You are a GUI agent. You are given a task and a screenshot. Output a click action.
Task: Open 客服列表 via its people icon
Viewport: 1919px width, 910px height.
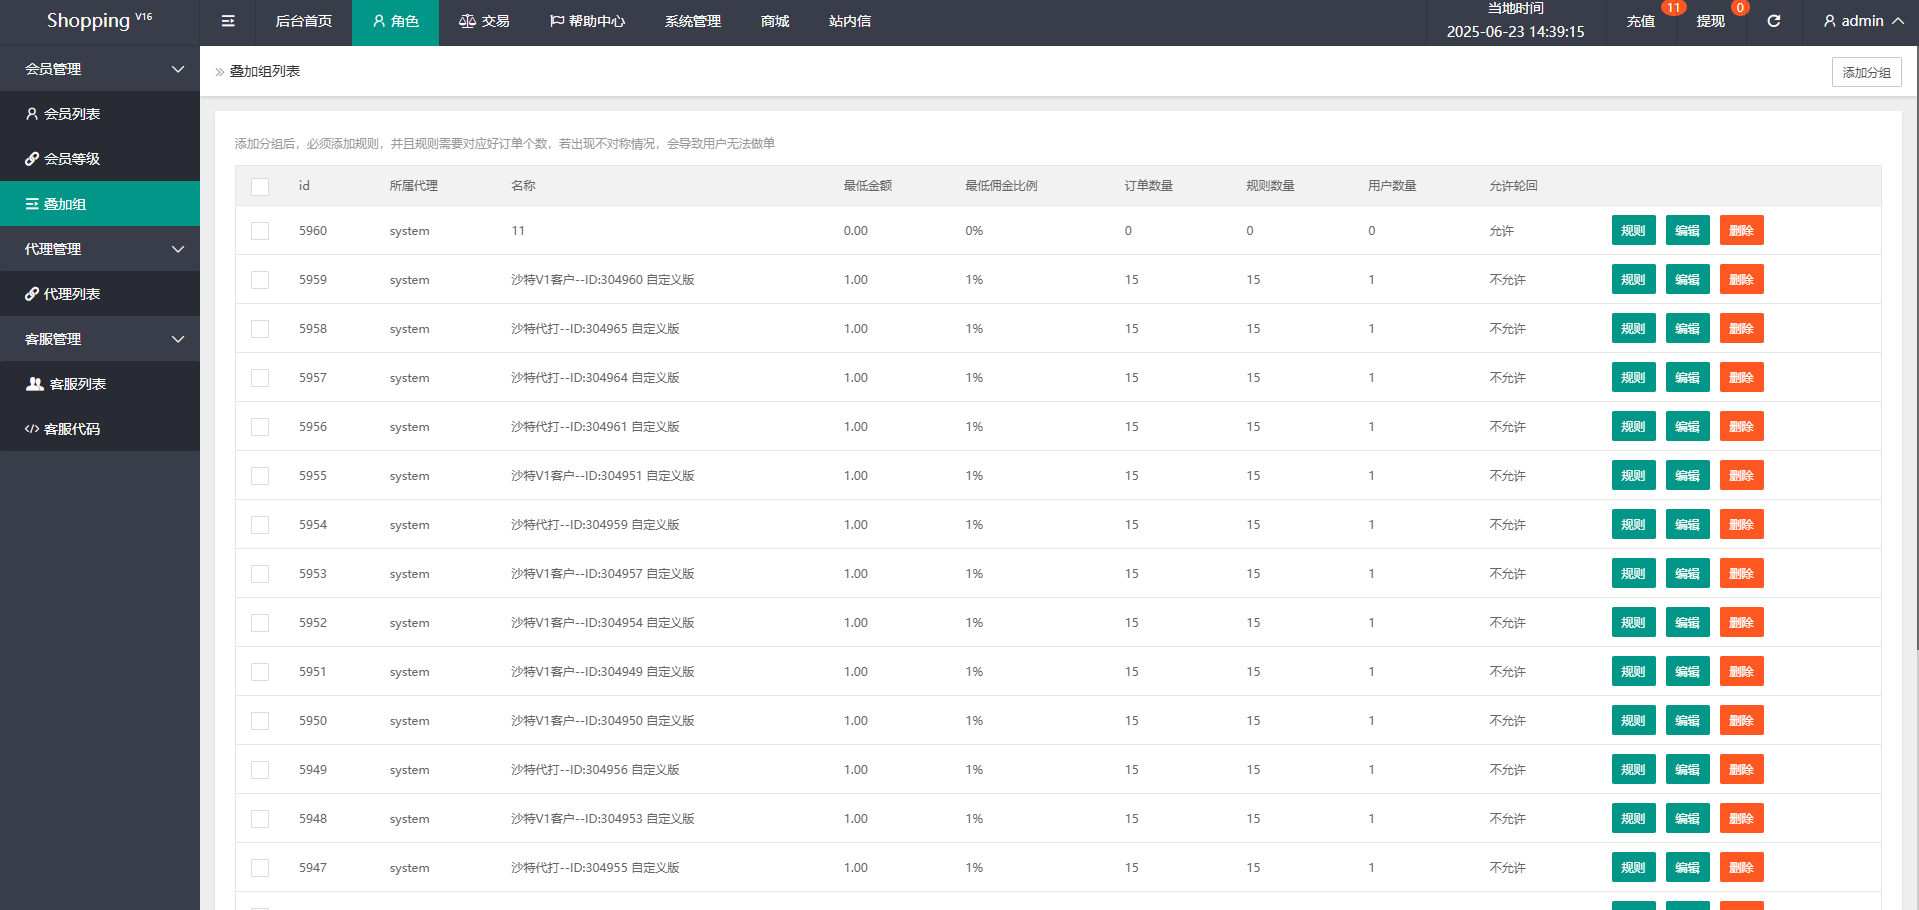point(35,384)
